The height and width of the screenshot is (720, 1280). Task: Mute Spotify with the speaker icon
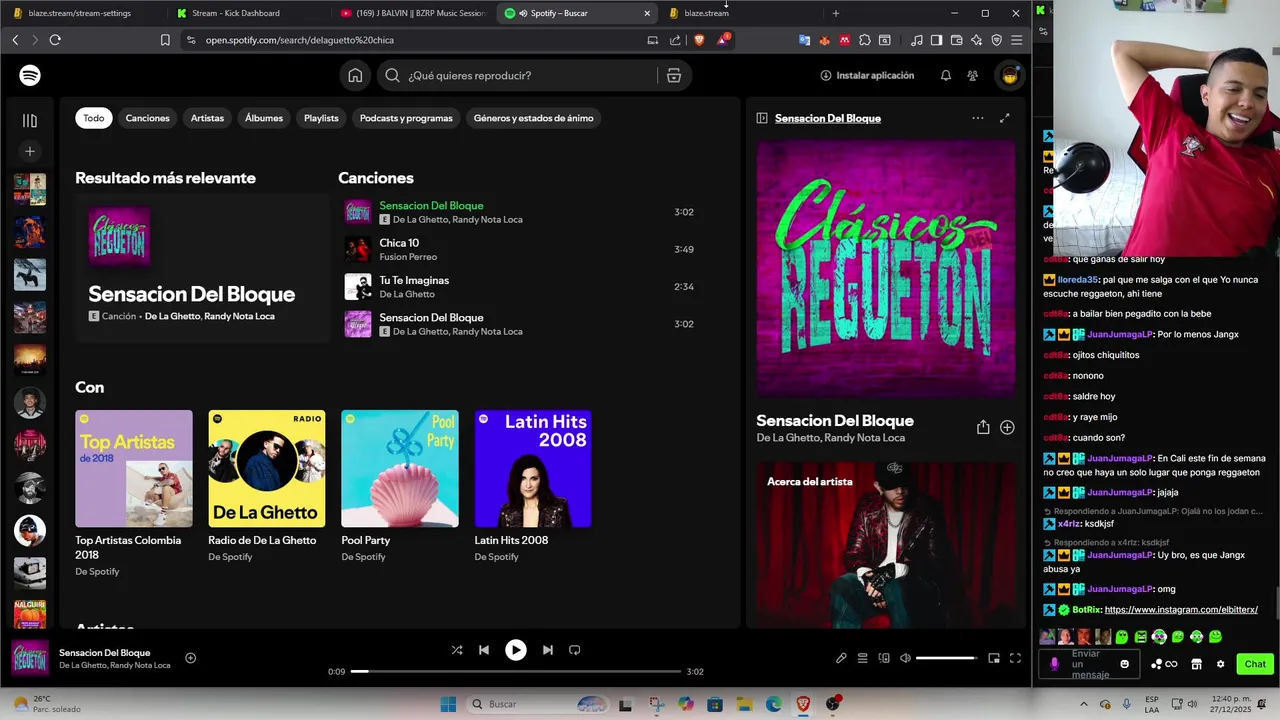click(x=905, y=658)
